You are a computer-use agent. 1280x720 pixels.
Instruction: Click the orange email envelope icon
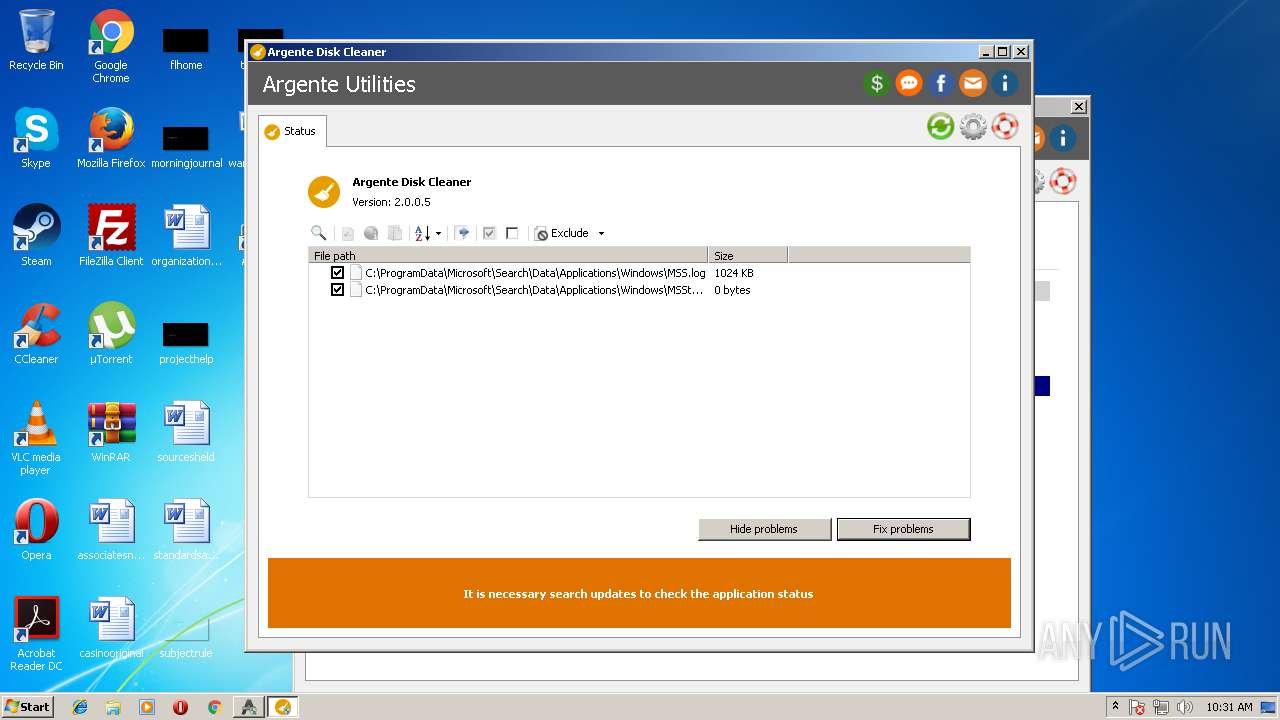point(973,84)
